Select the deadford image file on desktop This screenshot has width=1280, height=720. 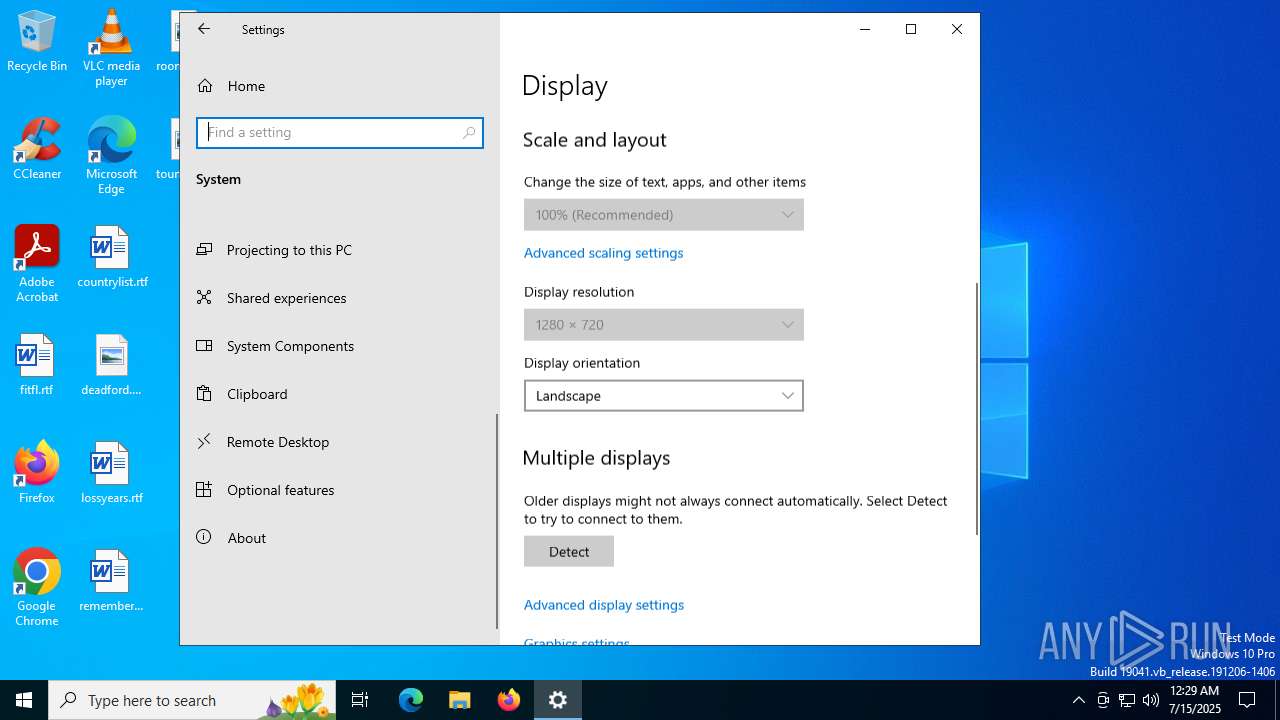[x=111, y=365]
